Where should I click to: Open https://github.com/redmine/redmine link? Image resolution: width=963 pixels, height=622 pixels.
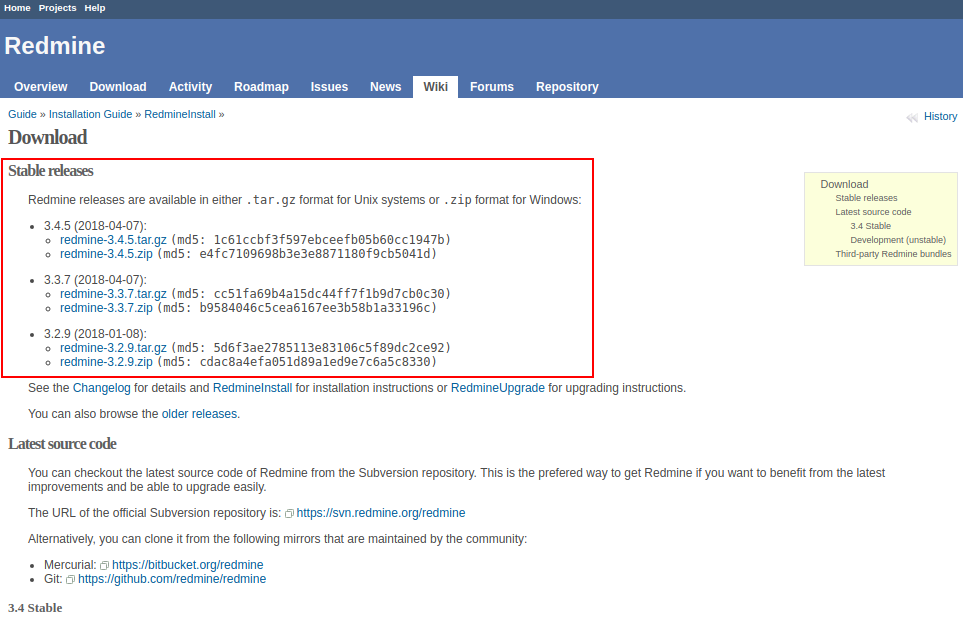pos(172,579)
